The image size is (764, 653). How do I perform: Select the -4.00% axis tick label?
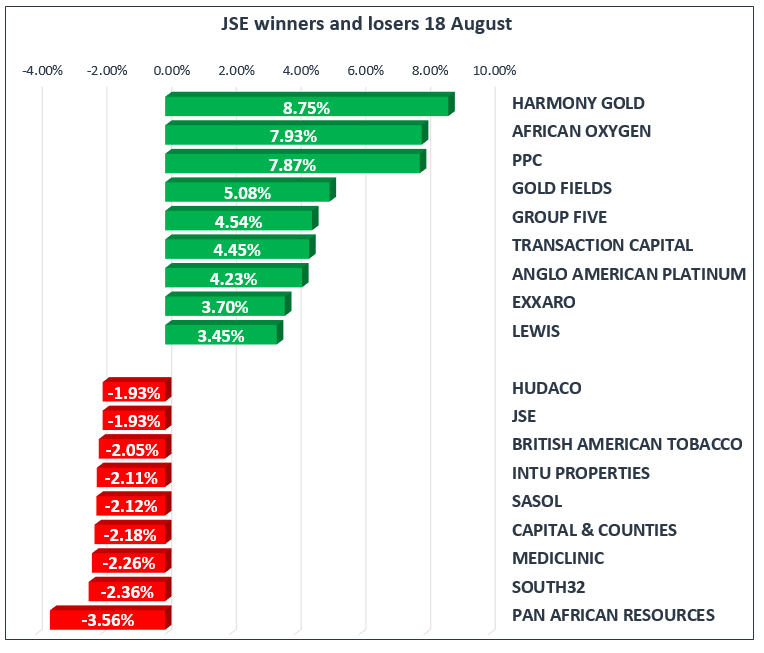click(43, 70)
